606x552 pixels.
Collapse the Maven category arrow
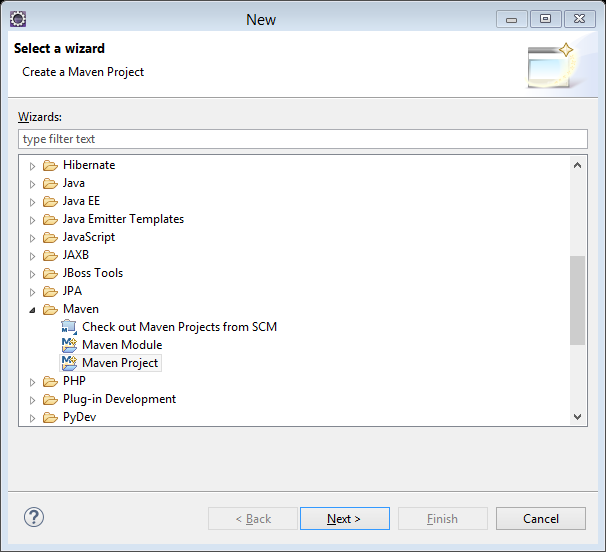point(32,310)
